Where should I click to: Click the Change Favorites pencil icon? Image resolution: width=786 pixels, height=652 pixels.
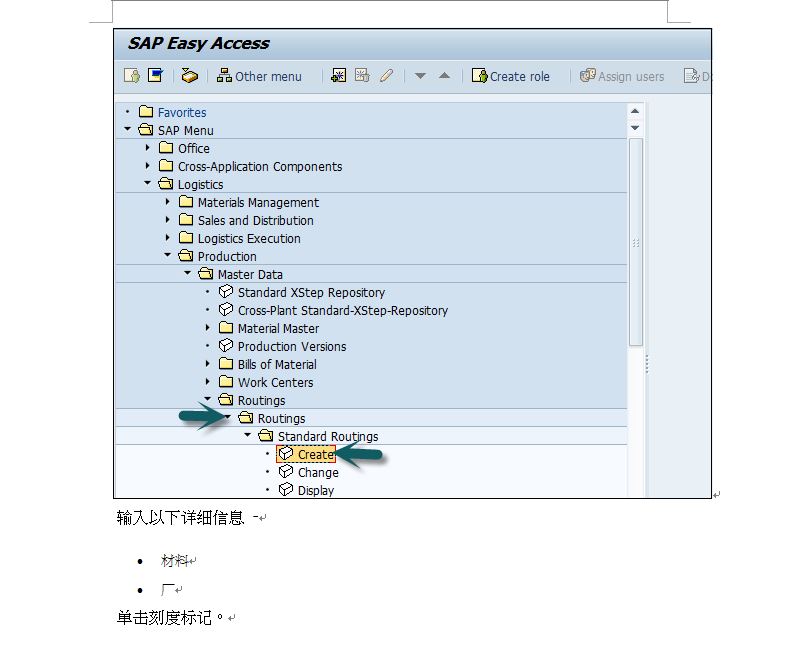(x=386, y=76)
